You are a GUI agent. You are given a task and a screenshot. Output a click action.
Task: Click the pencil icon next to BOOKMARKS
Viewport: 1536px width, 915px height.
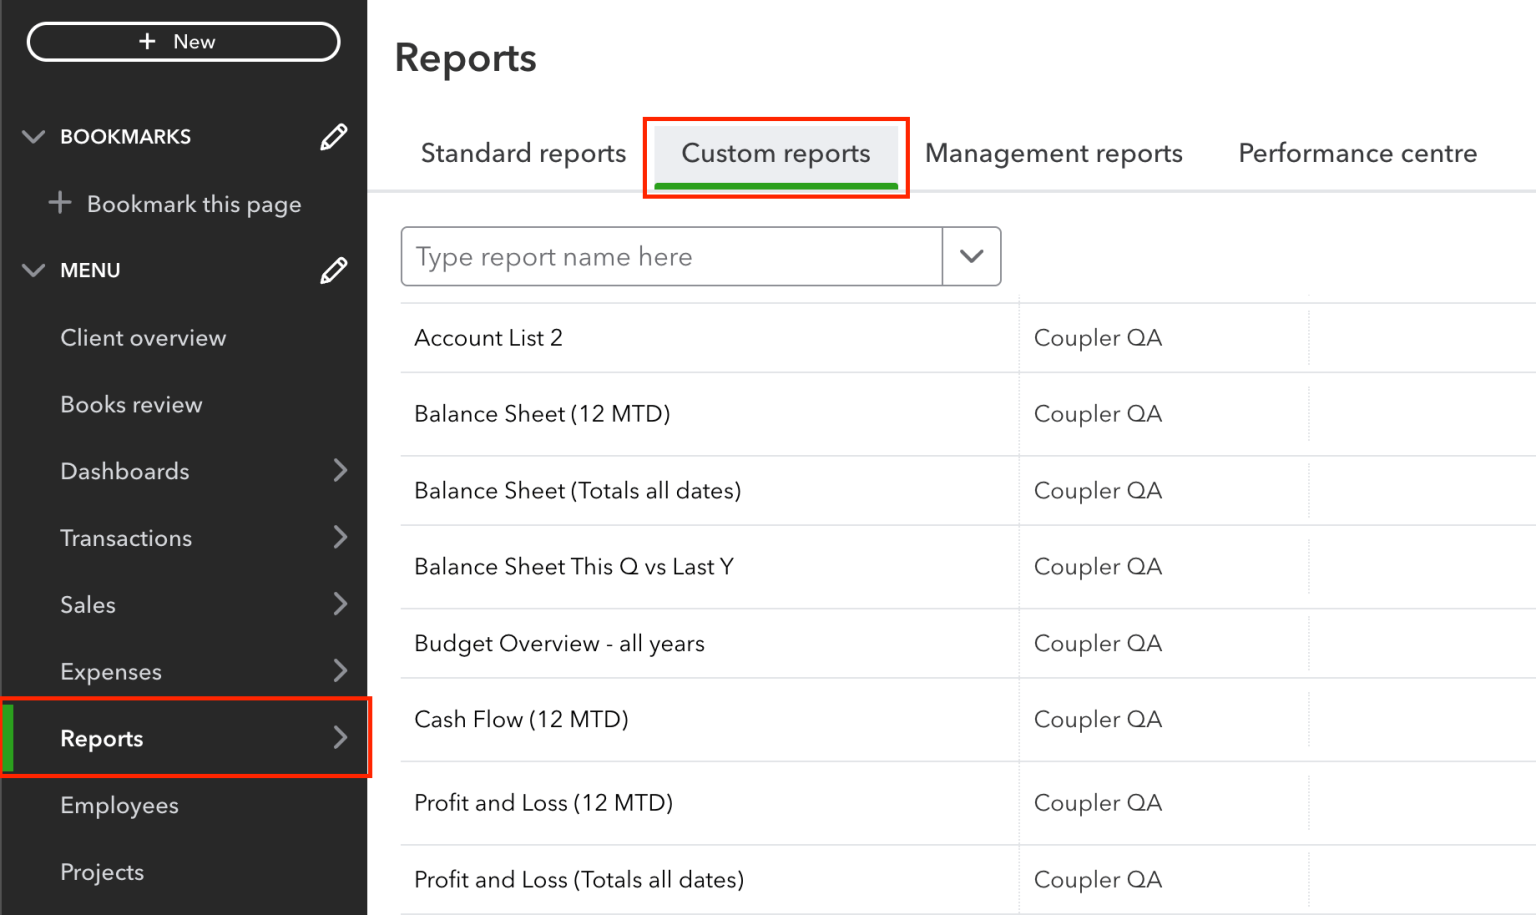coord(334,136)
